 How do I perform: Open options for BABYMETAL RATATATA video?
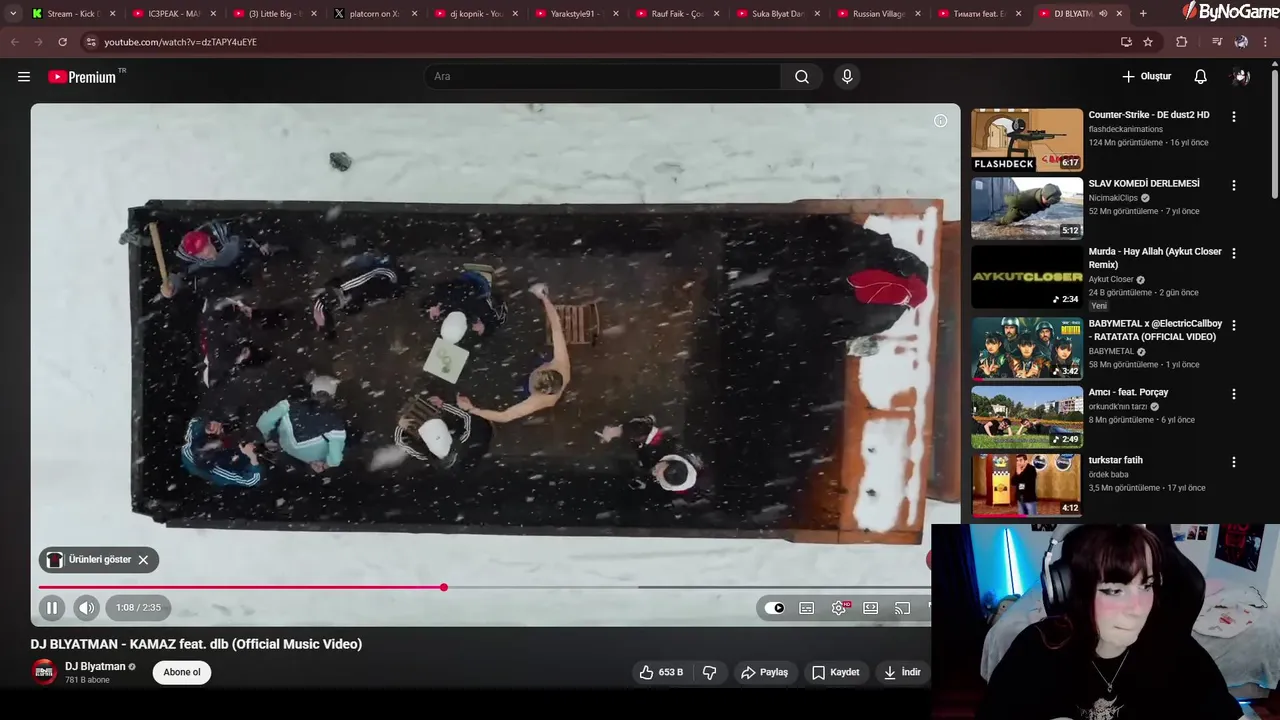1233,325
